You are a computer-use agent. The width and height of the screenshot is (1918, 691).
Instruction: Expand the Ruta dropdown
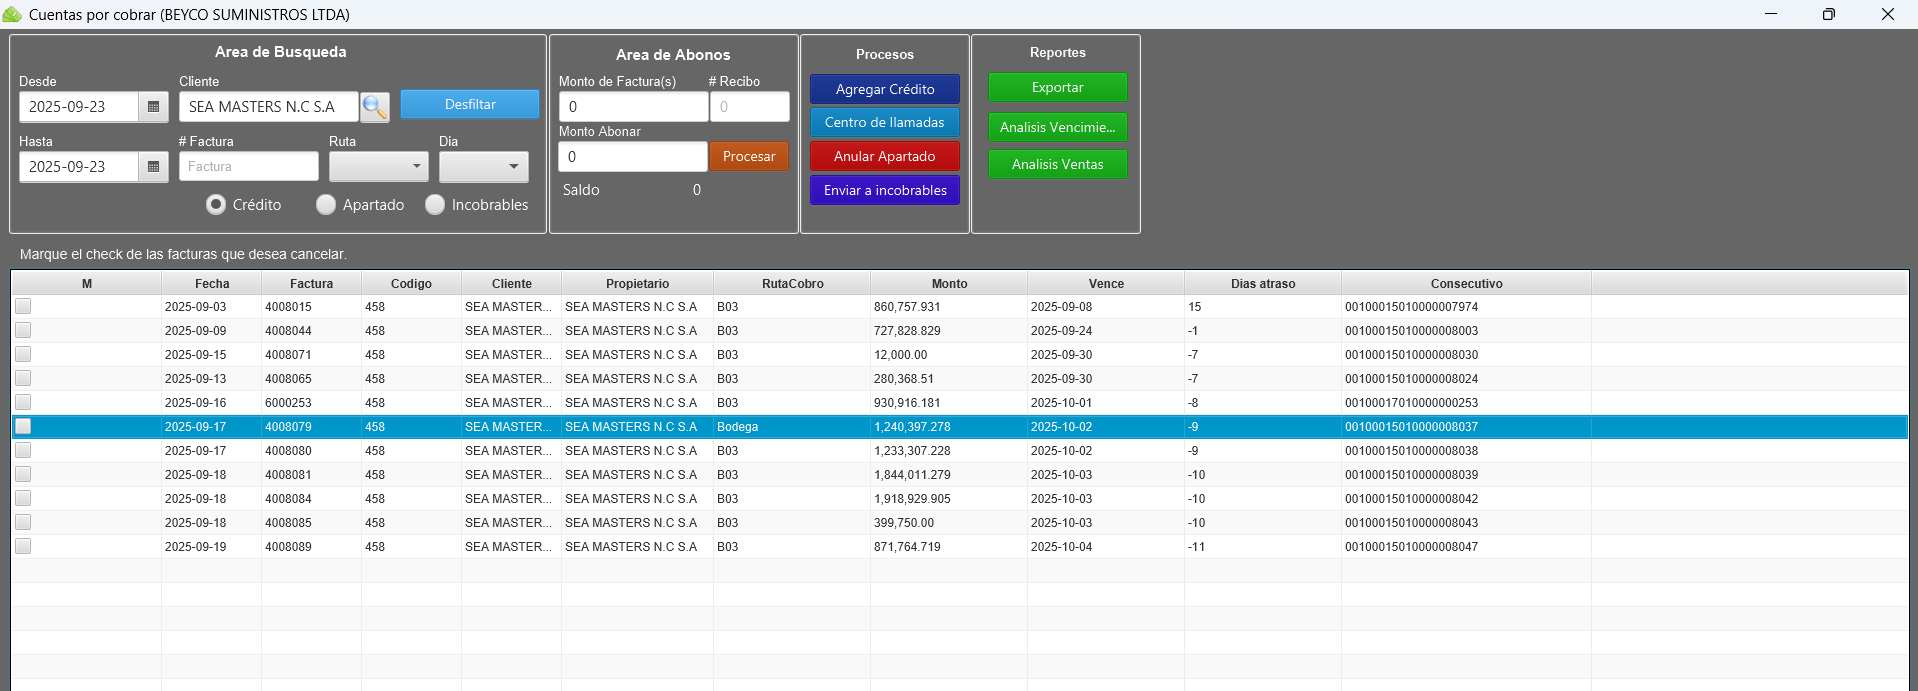tap(379, 167)
